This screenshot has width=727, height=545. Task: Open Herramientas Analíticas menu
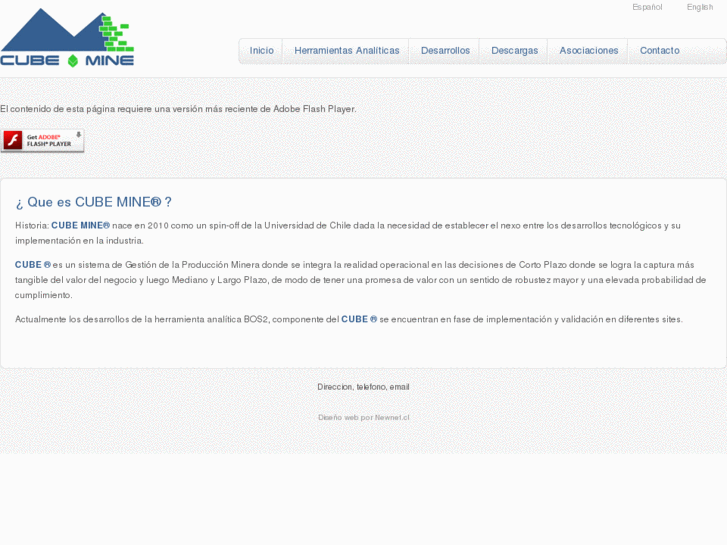coord(347,51)
